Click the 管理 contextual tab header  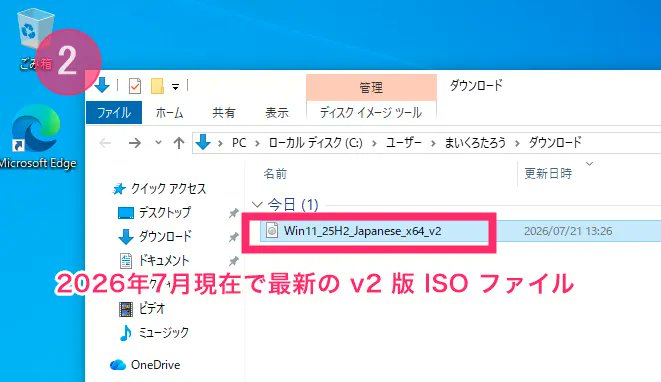point(371,88)
